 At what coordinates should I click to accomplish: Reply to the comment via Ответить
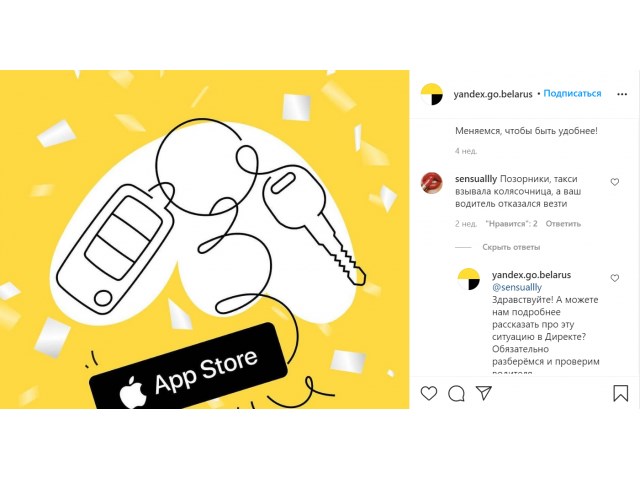563,224
